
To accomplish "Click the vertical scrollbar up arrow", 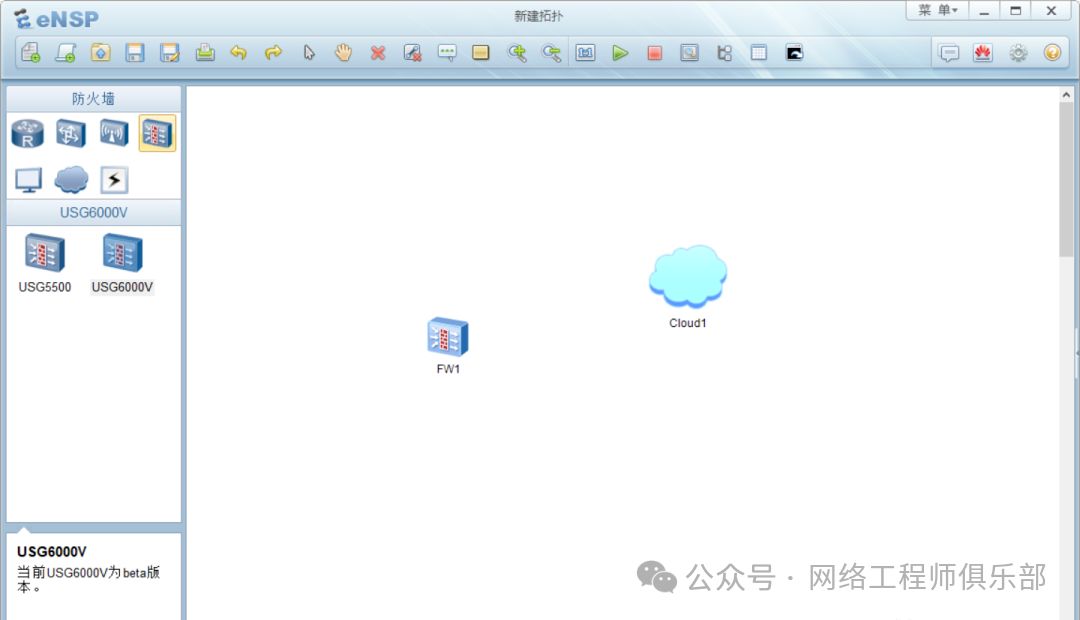I will pyautogui.click(x=1066, y=94).
